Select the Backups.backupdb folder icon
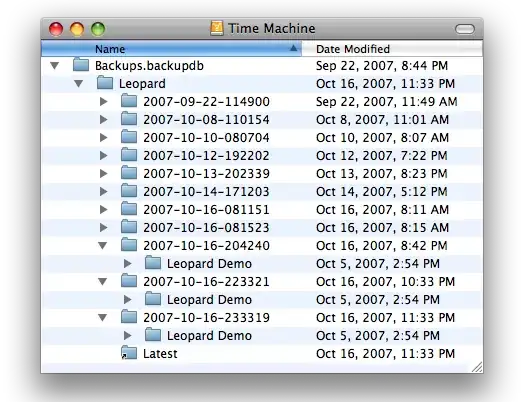524x402 pixels. [81, 65]
